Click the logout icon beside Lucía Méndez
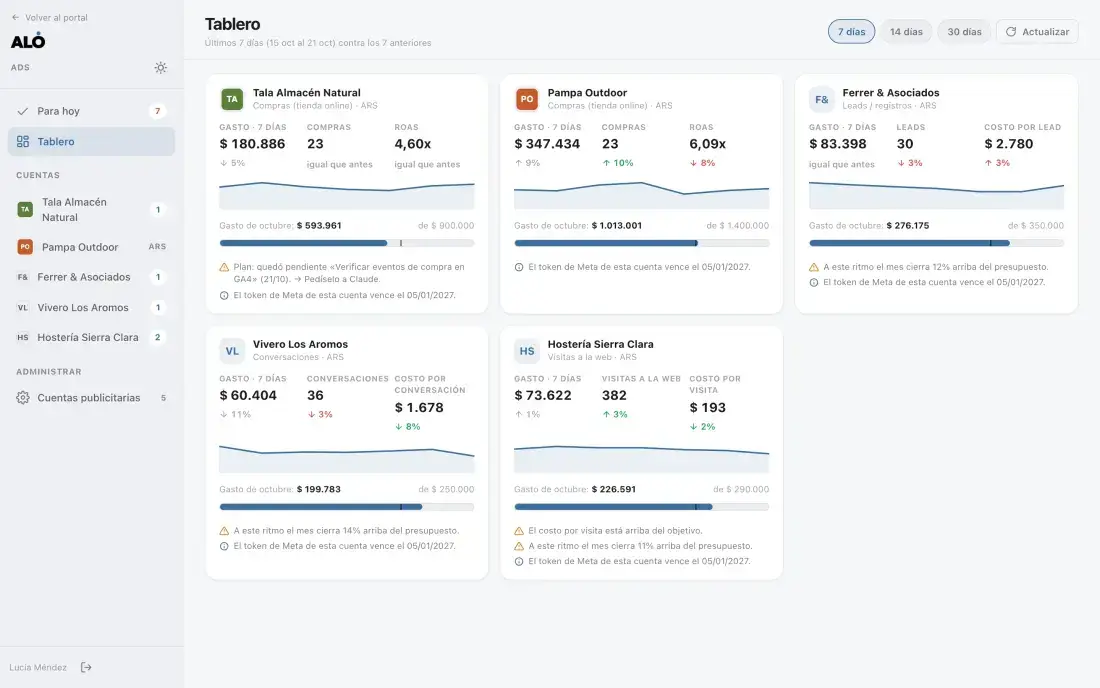Image resolution: width=1100 pixels, height=688 pixels. [86, 668]
